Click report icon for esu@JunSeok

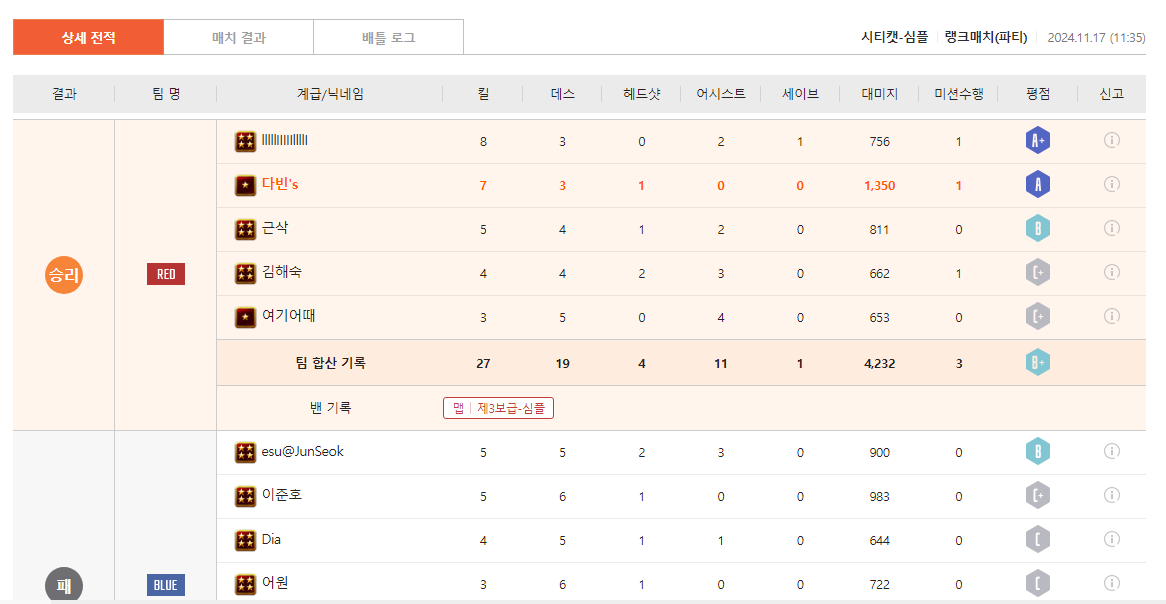coord(1111,451)
